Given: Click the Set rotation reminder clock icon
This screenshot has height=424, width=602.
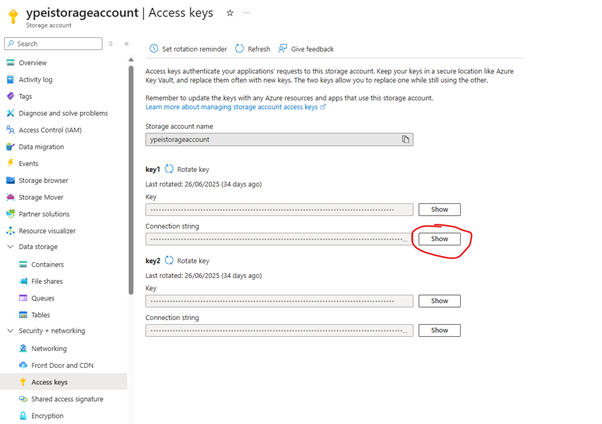Looking at the screenshot, I should (x=154, y=49).
